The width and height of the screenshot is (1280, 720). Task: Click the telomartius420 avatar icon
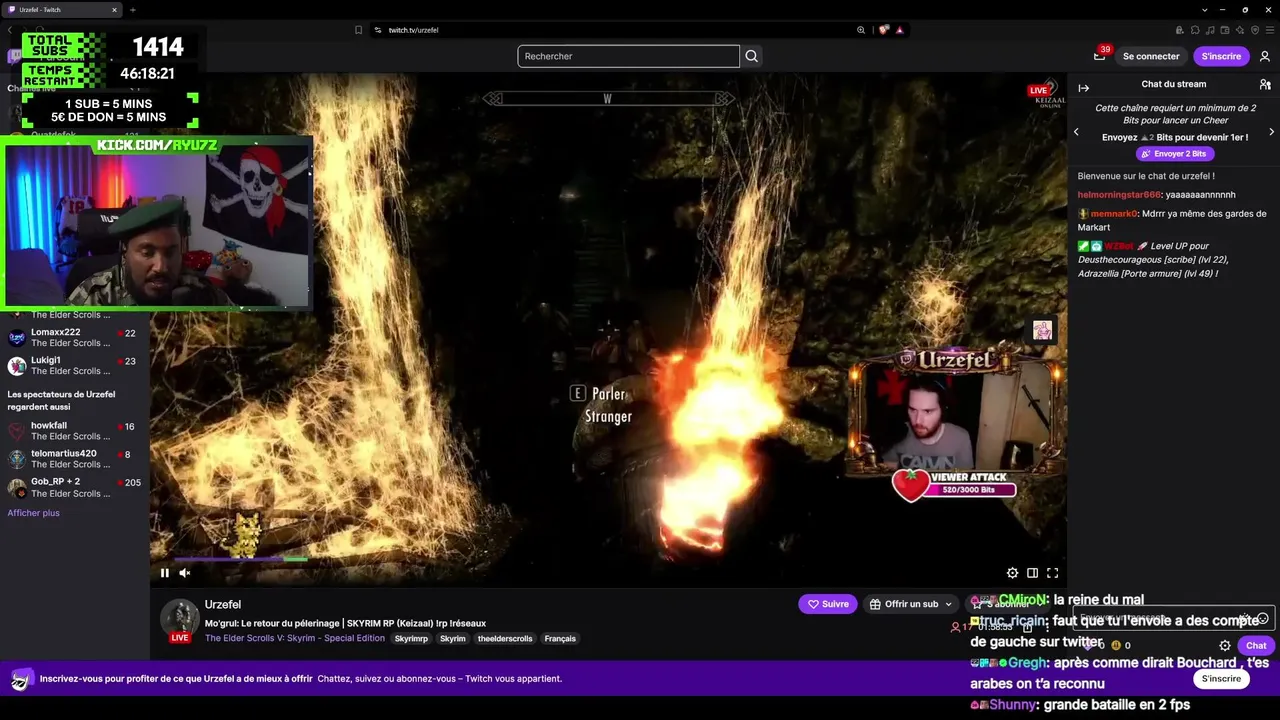tap(17, 459)
